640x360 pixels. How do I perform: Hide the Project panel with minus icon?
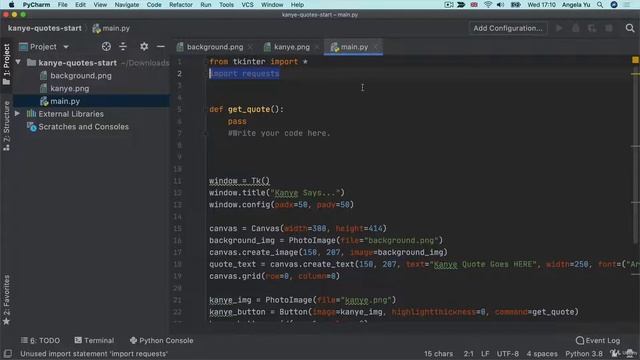161,47
